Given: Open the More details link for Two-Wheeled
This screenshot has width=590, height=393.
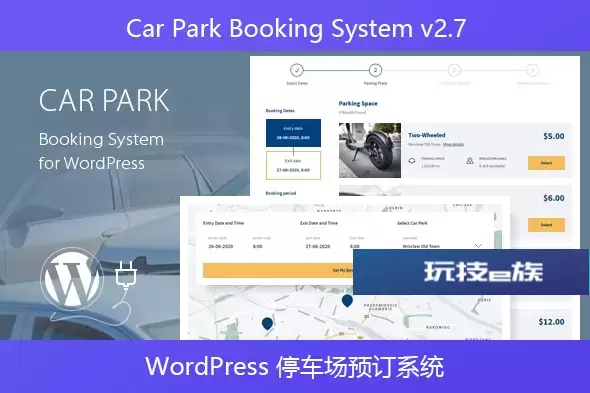Looking at the screenshot, I should (453, 145).
